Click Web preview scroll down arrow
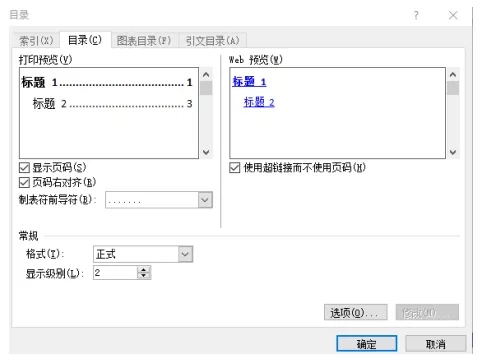 tap(453, 152)
